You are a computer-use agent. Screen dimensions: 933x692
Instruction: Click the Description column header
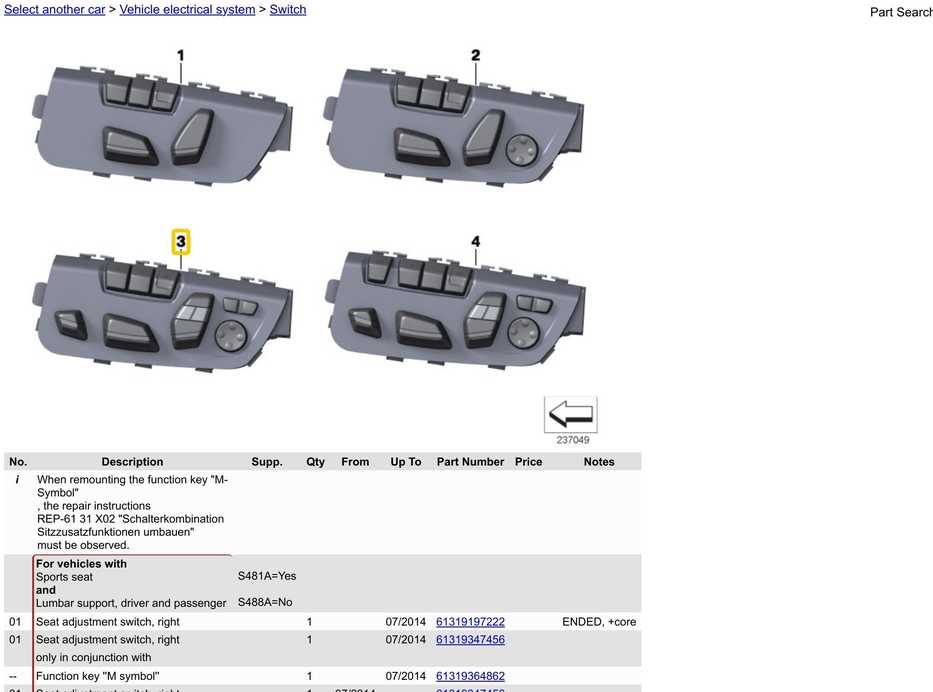[x=132, y=462]
